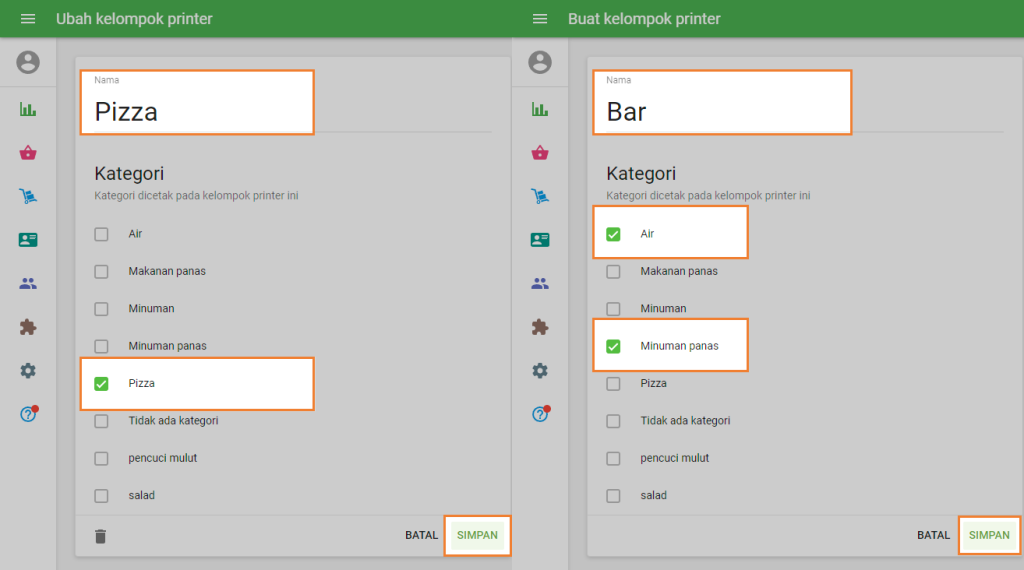Open hamburger menu beside Buat kelompok printer title
The image size is (1024, 570).
pos(540,19)
